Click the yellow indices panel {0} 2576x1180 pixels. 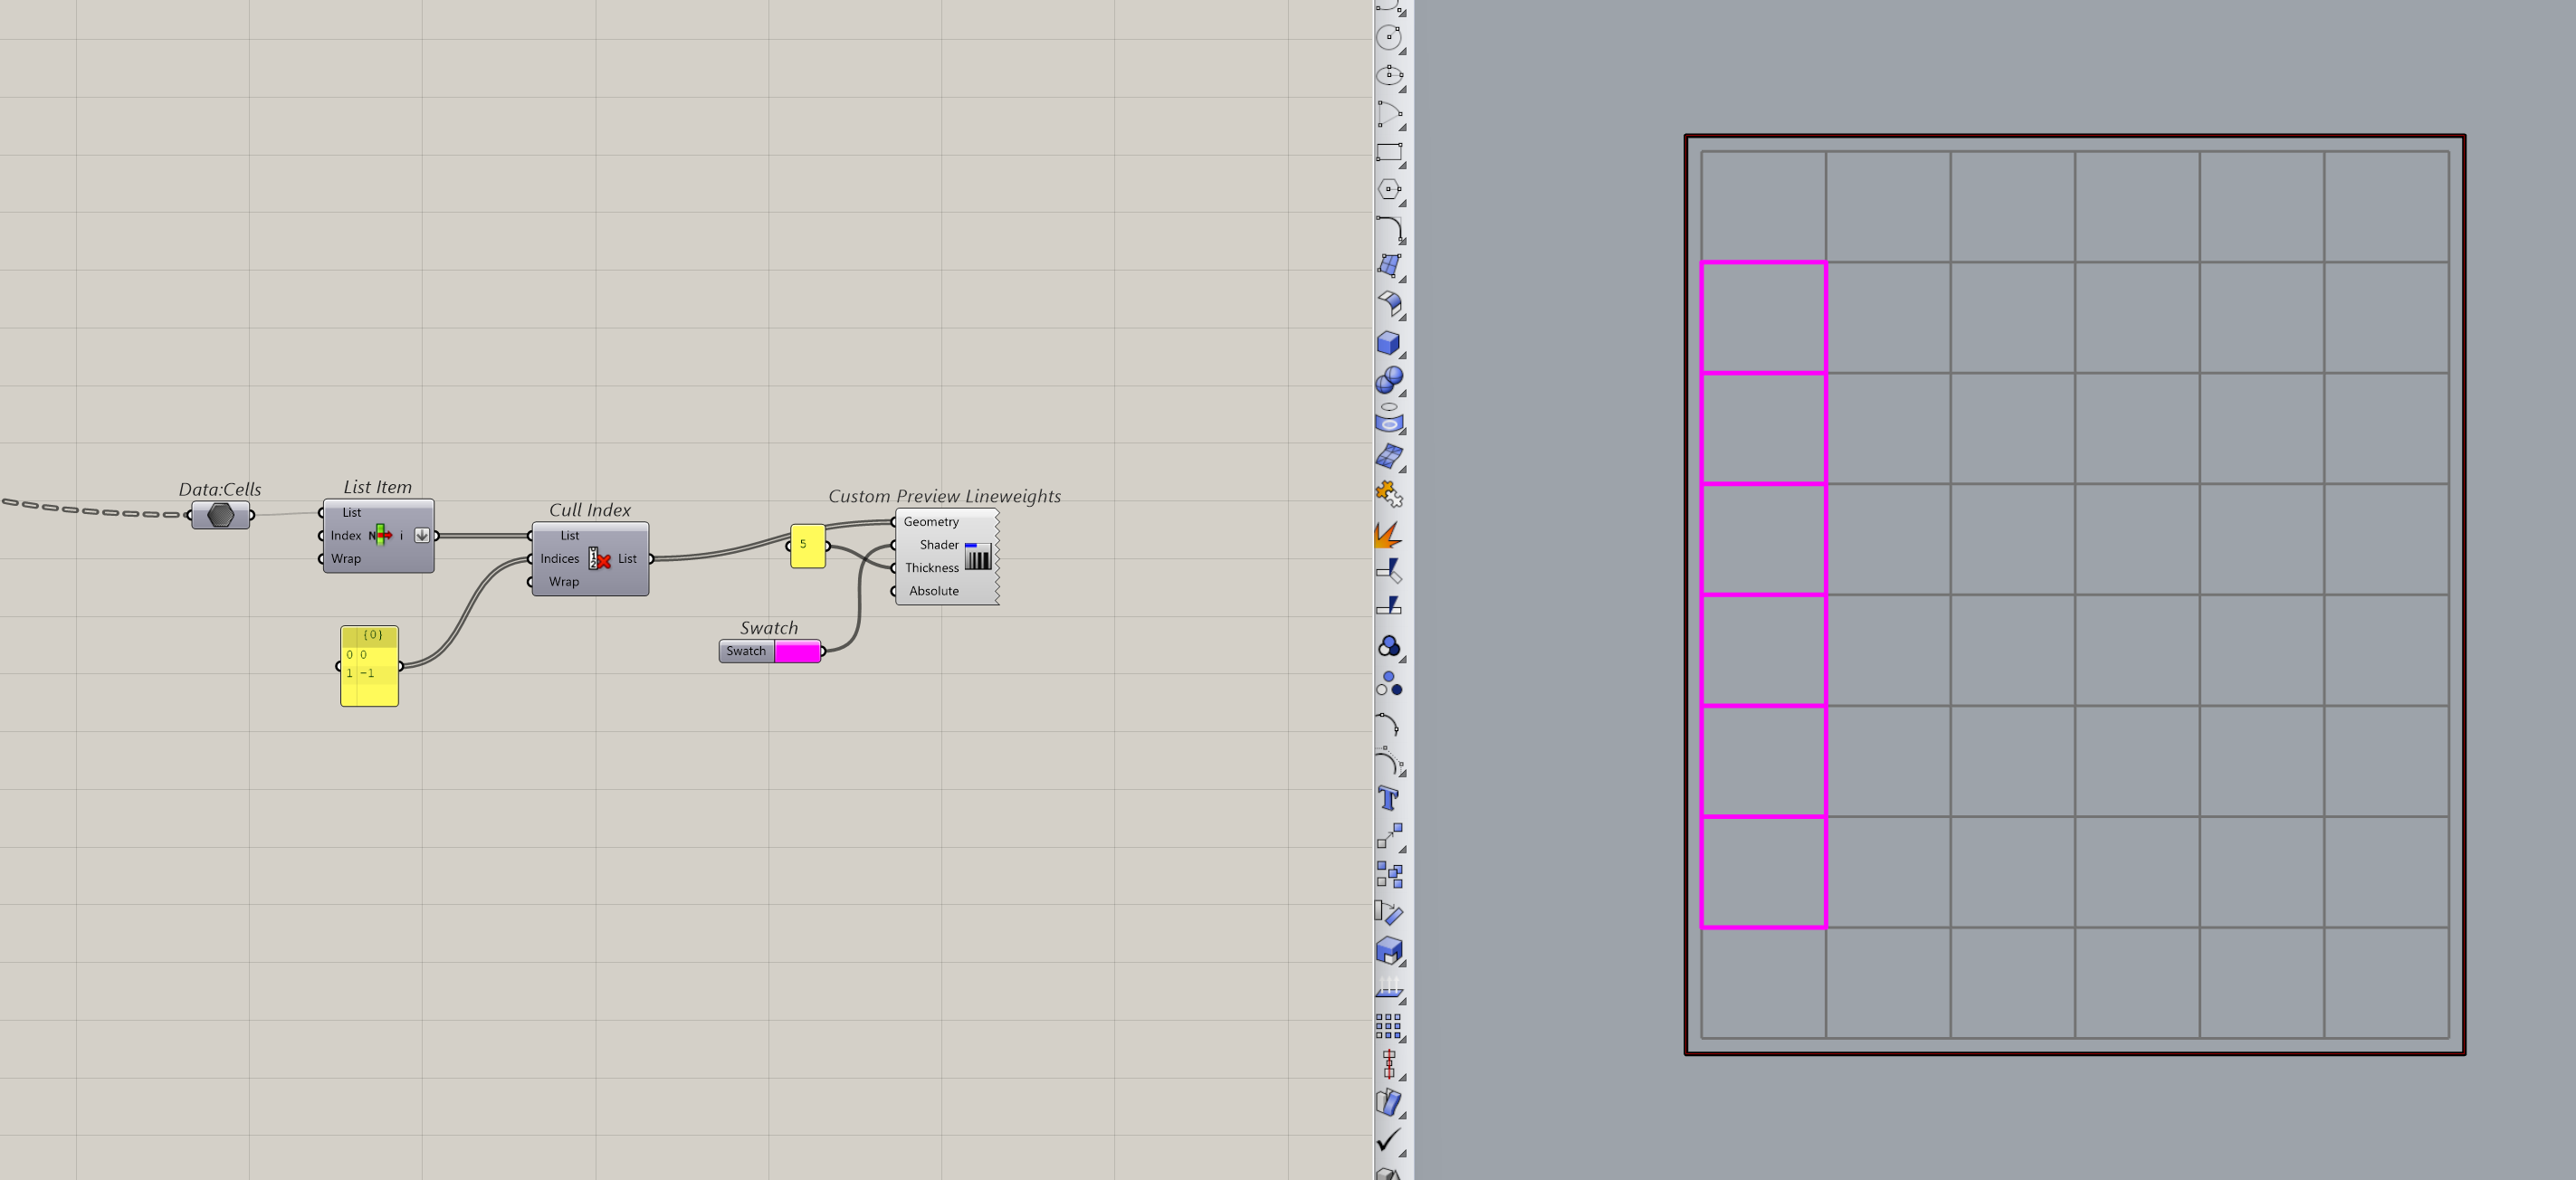click(369, 666)
